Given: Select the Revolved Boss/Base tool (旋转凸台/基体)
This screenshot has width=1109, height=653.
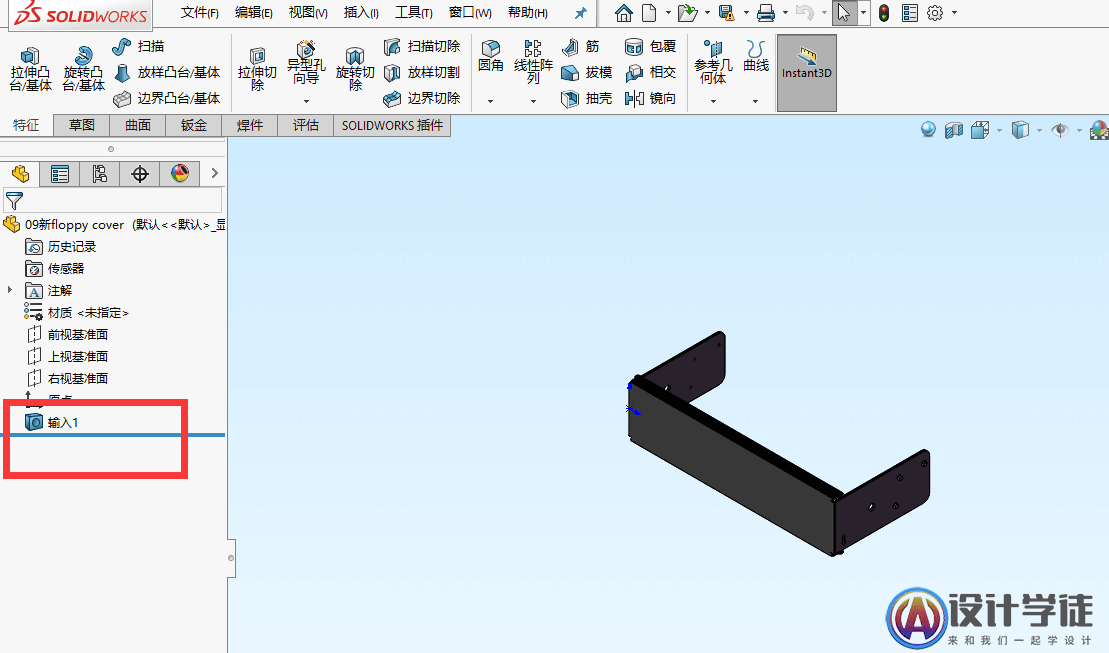Looking at the screenshot, I should click(83, 69).
